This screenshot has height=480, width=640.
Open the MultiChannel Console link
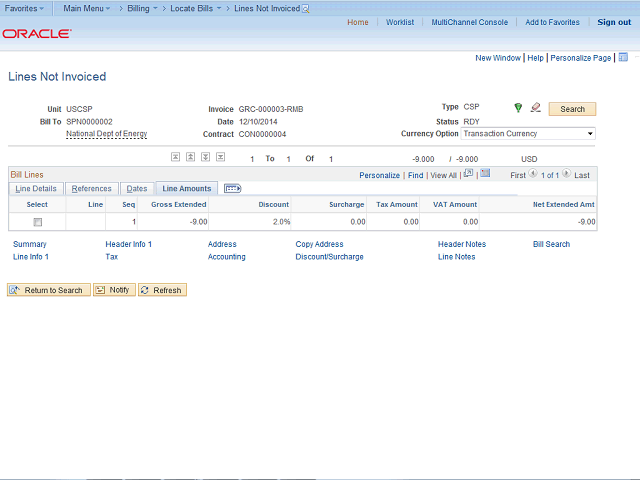[469, 22]
